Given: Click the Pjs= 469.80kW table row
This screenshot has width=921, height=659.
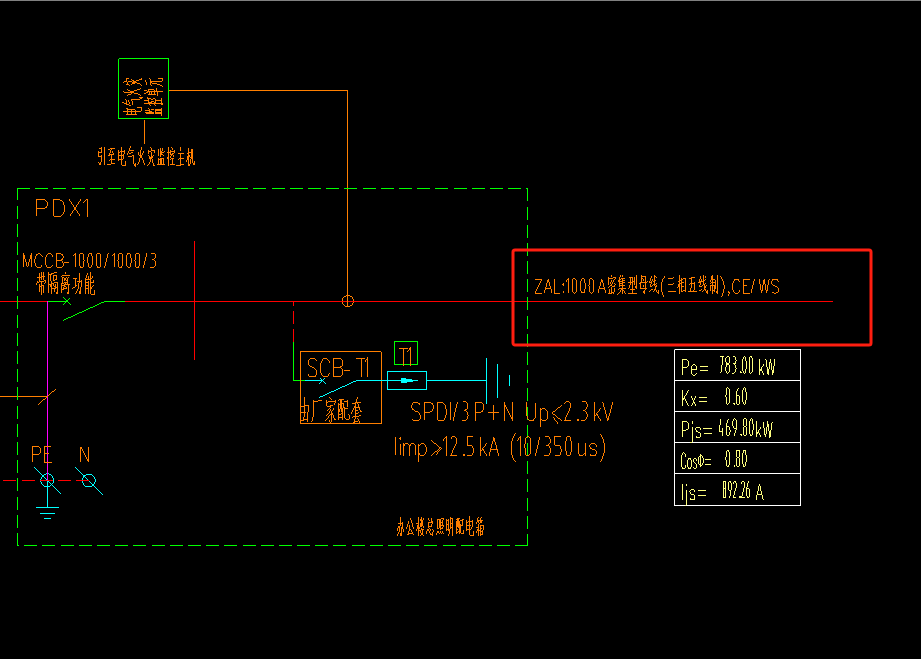Looking at the screenshot, I should click(x=737, y=428).
